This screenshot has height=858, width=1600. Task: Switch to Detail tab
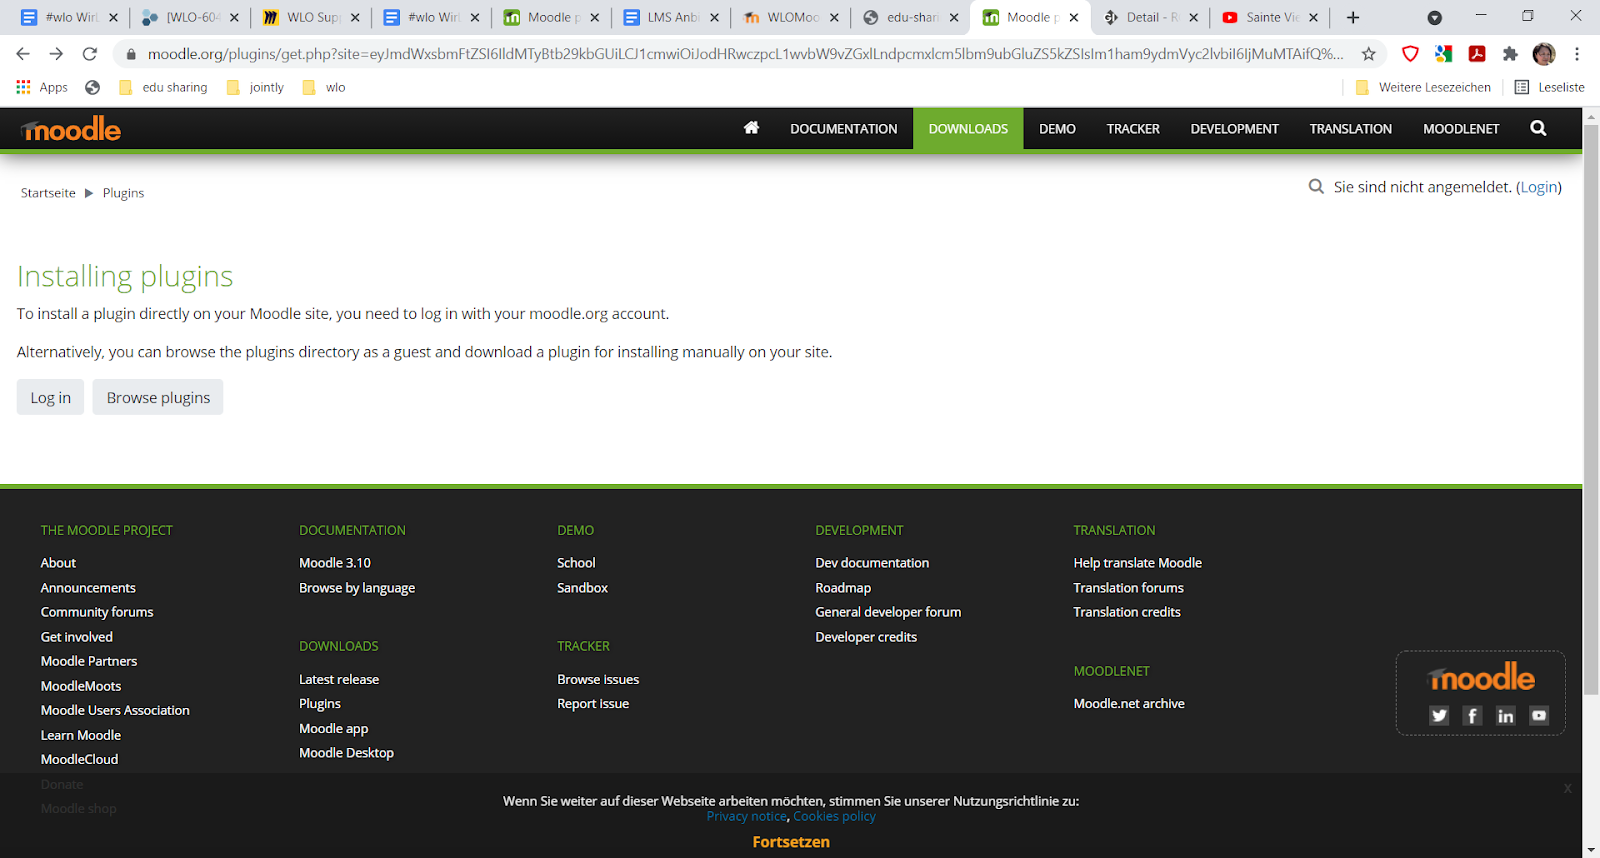[1150, 17]
